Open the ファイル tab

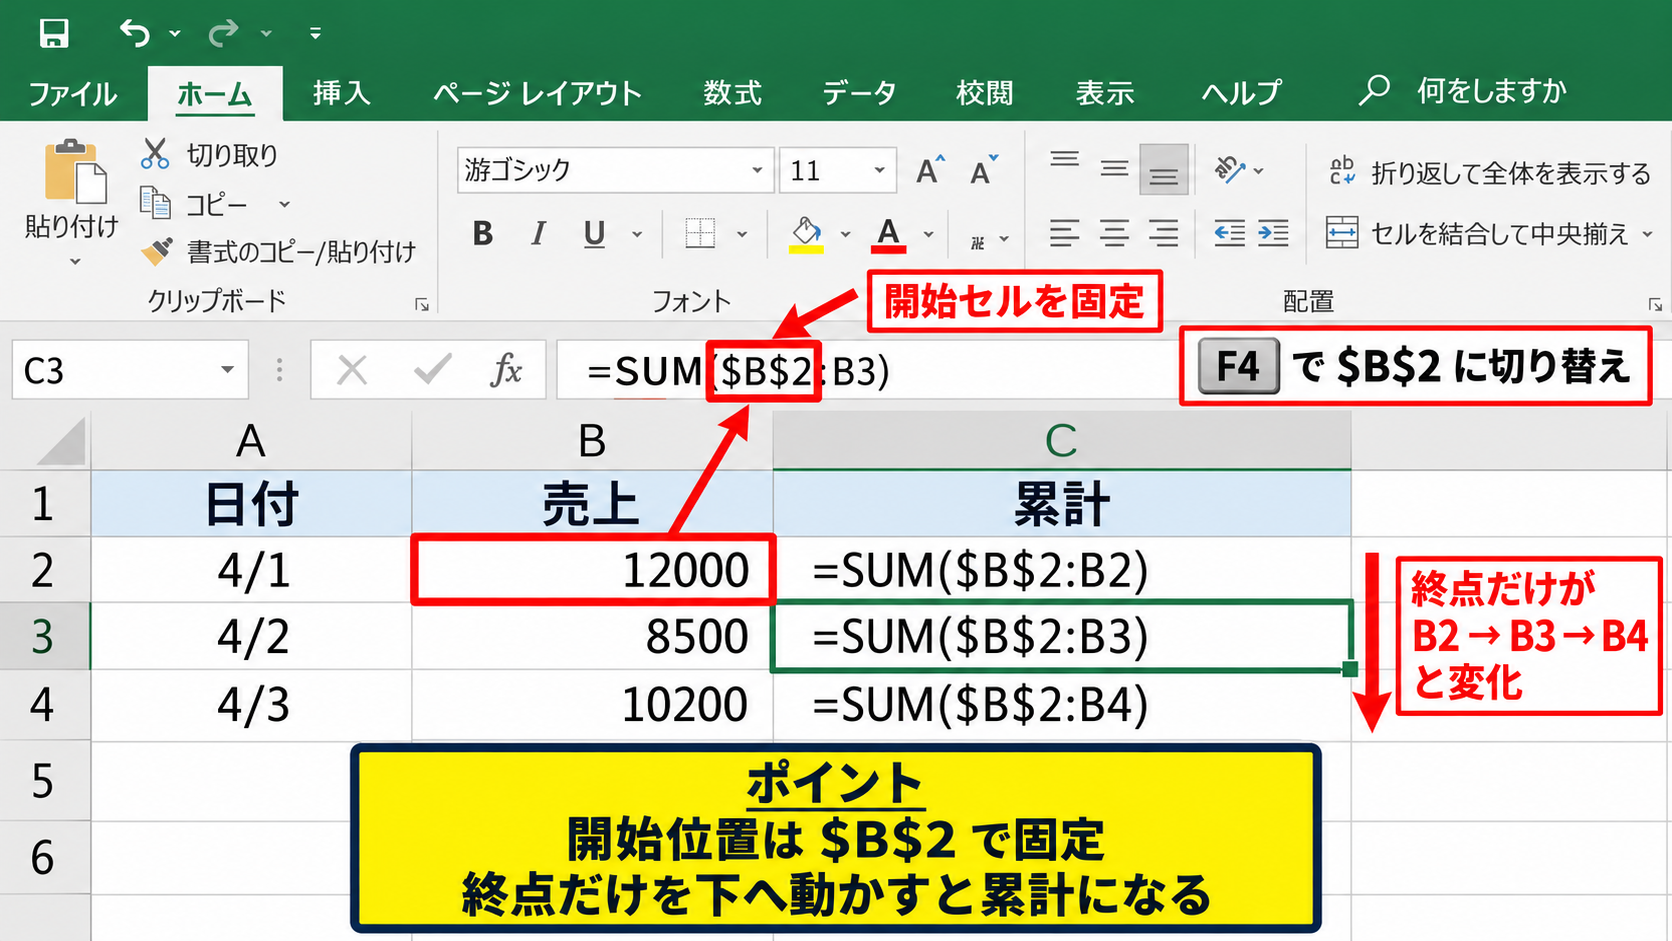point(72,94)
